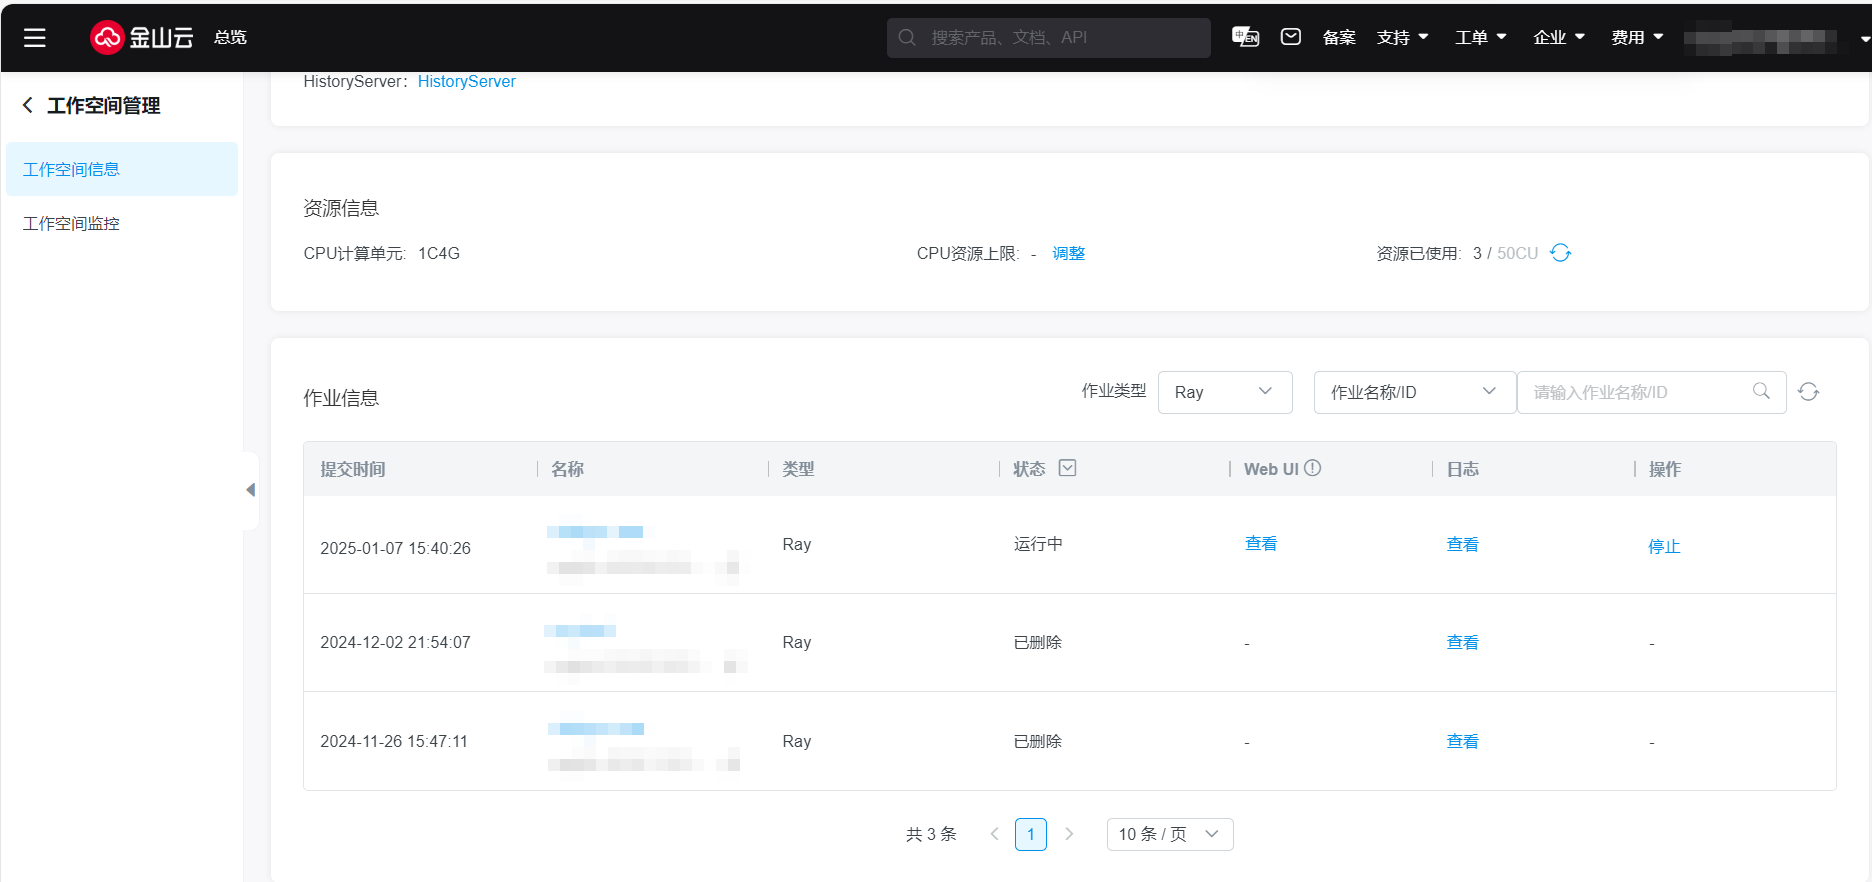This screenshot has height=882, width=1872.
Task: Click the Web UI info icon
Action: point(1313,468)
